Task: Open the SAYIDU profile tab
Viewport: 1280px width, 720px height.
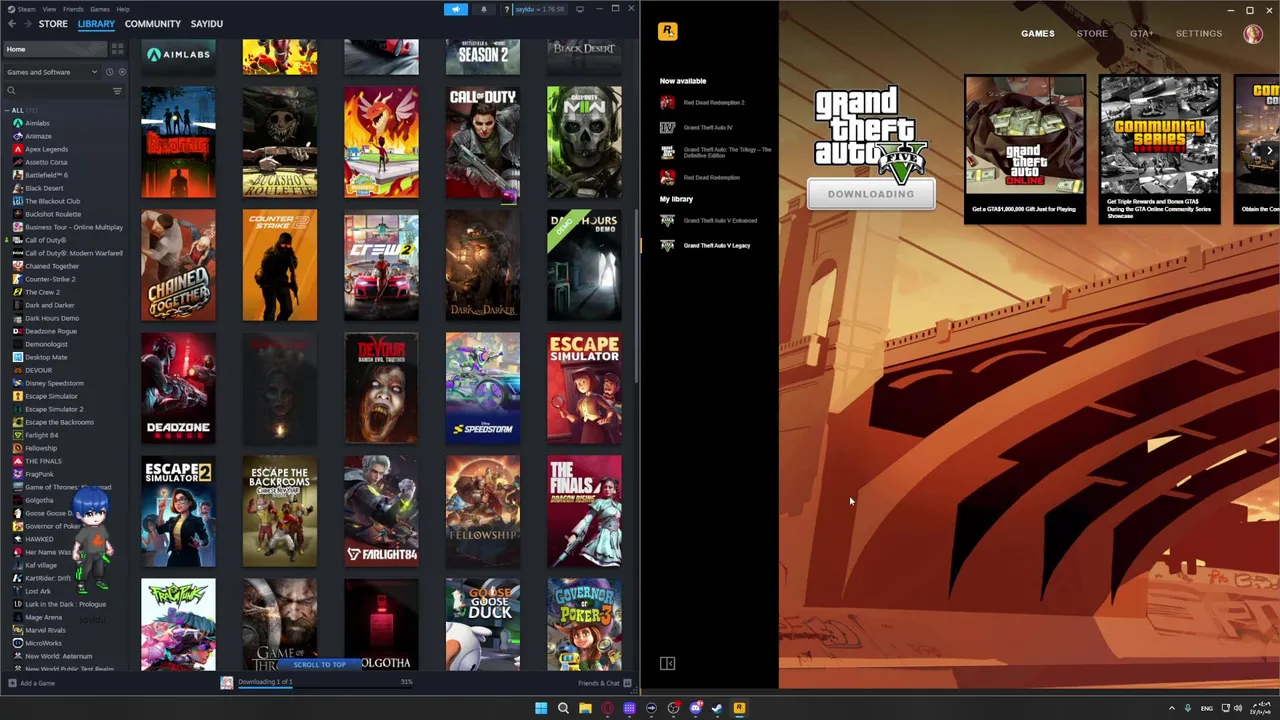Action: click(x=207, y=24)
